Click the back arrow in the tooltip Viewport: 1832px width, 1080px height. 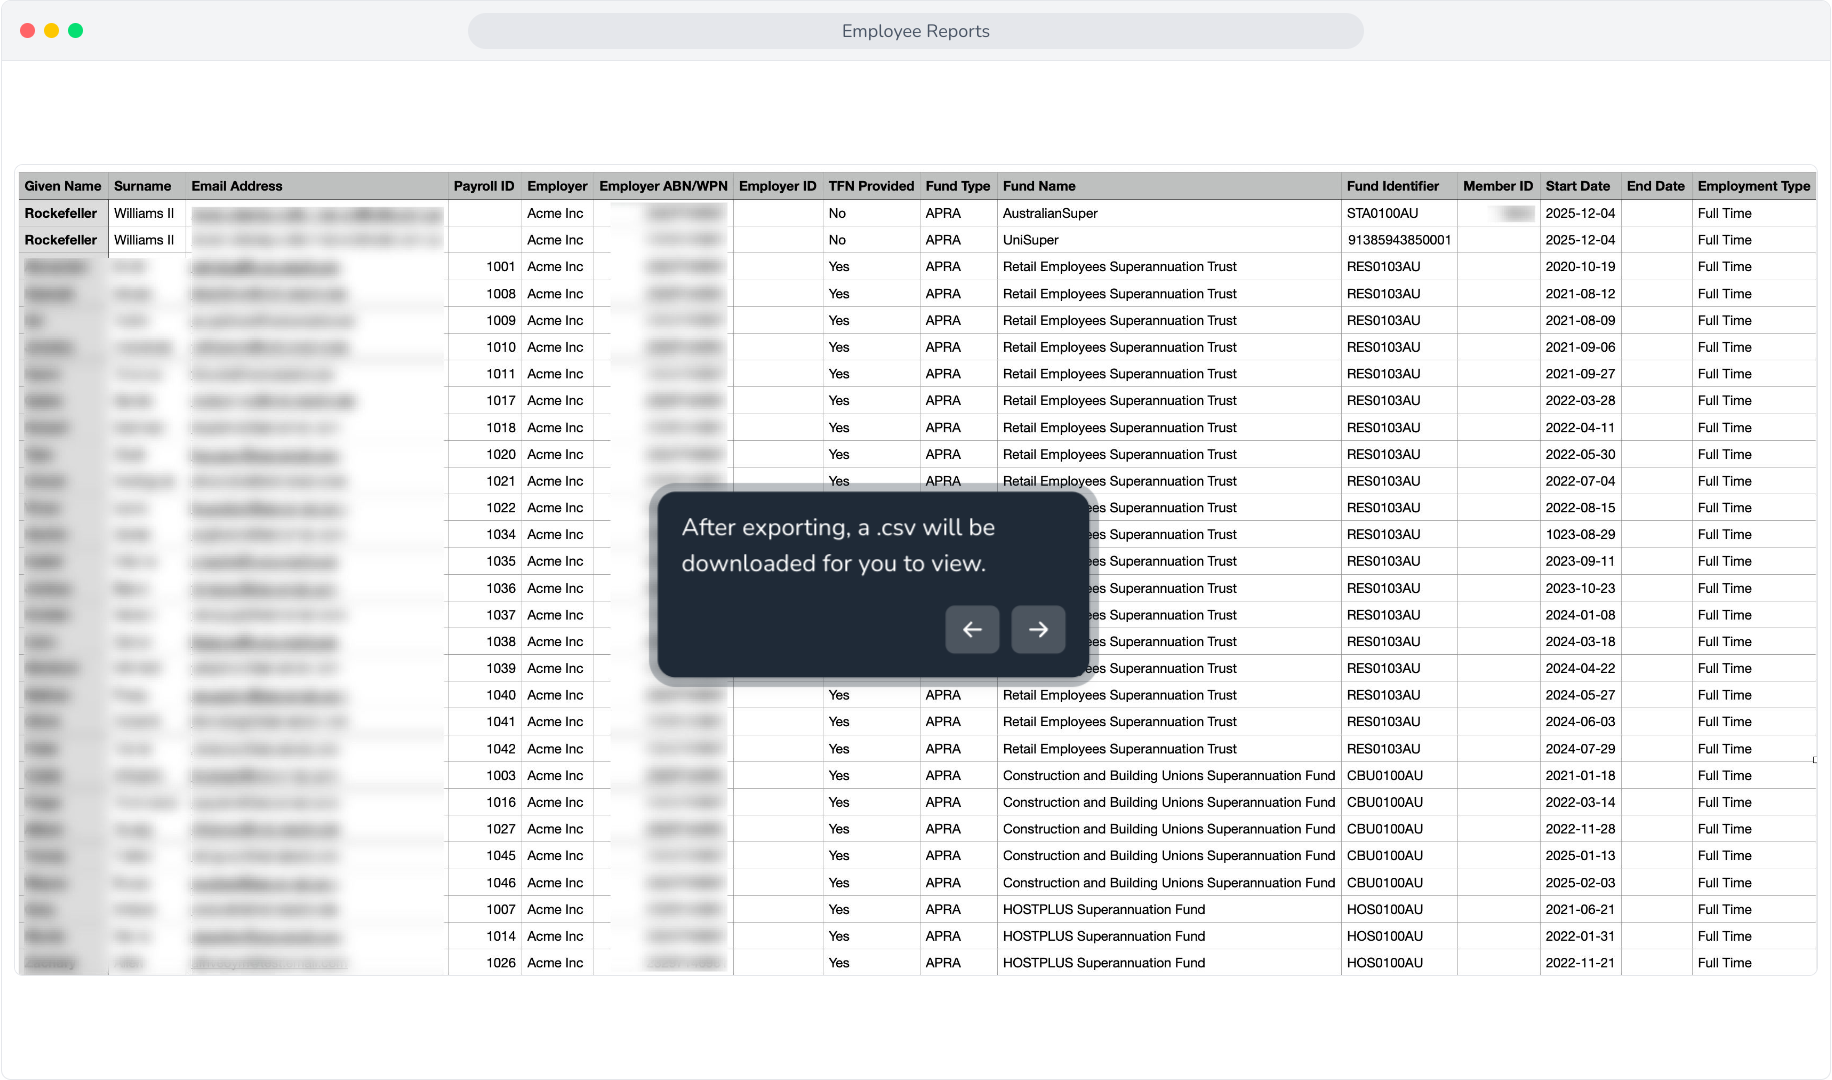point(972,629)
